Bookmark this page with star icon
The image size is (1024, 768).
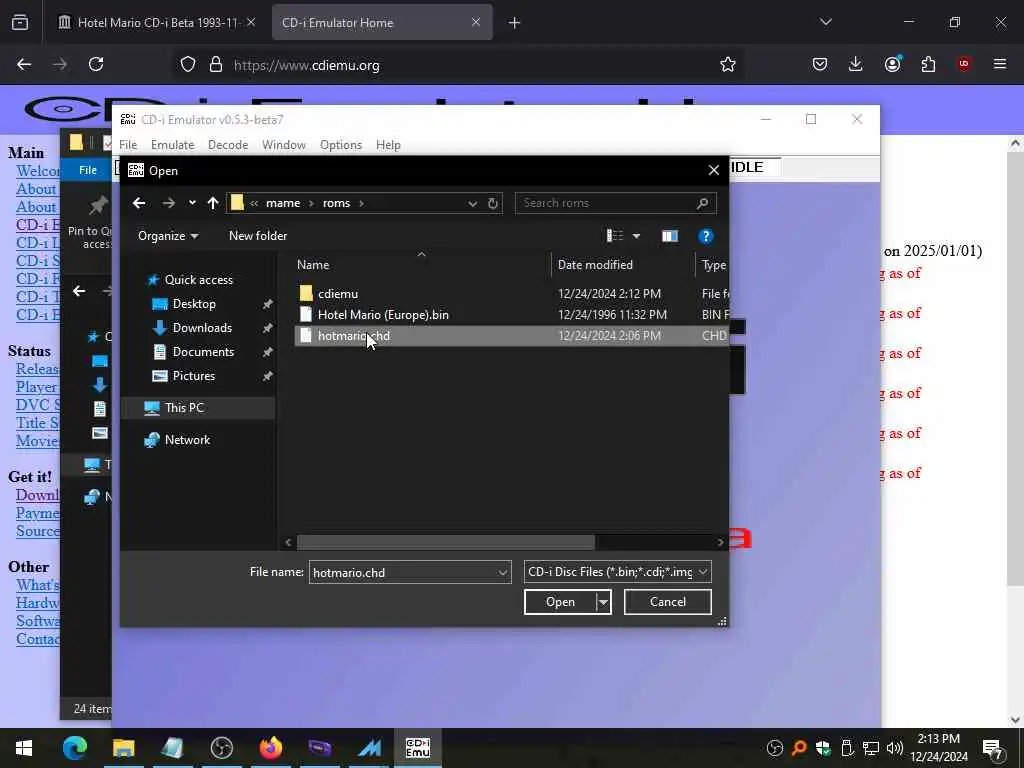pyautogui.click(x=728, y=64)
